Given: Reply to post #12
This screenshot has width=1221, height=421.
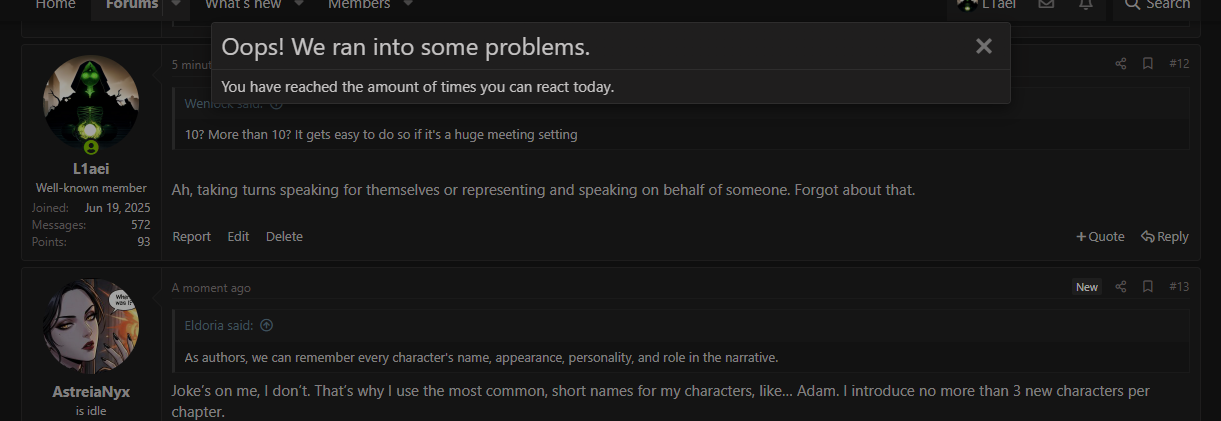Looking at the screenshot, I should click(x=1165, y=237).
